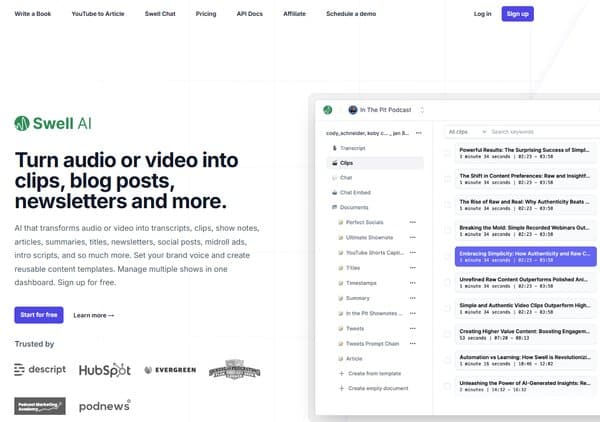Open Perfect Socials options menu
The width and height of the screenshot is (600, 422).
(412, 222)
